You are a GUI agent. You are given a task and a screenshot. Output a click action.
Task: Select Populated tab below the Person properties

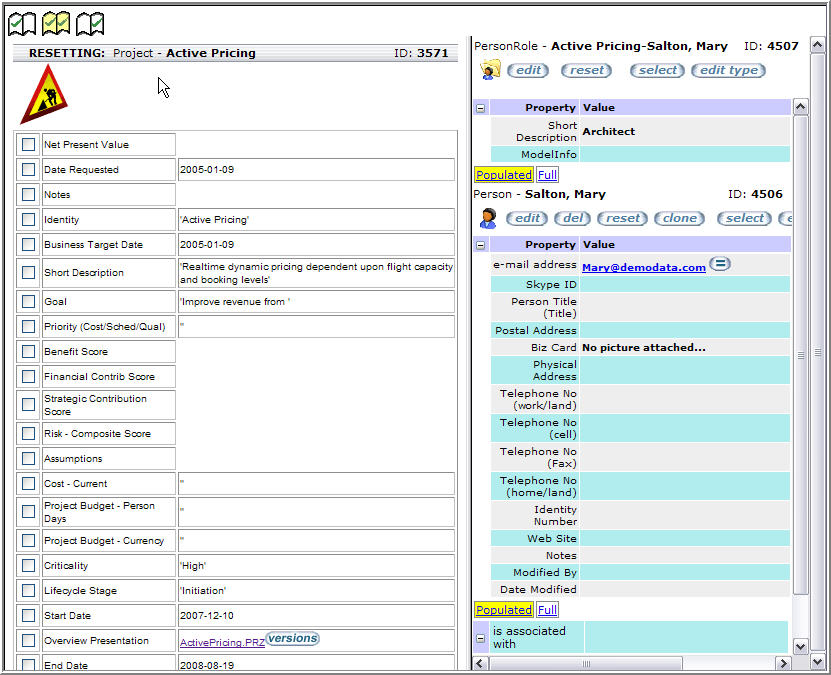coord(503,610)
